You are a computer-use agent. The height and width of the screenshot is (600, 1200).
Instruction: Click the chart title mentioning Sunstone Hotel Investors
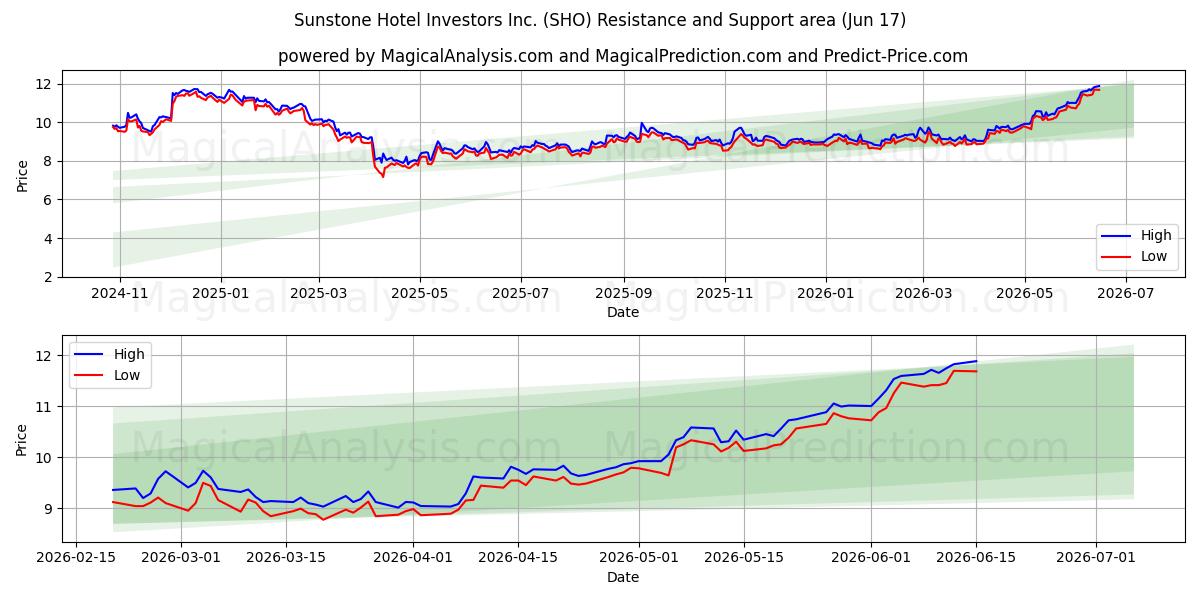click(x=600, y=20)
